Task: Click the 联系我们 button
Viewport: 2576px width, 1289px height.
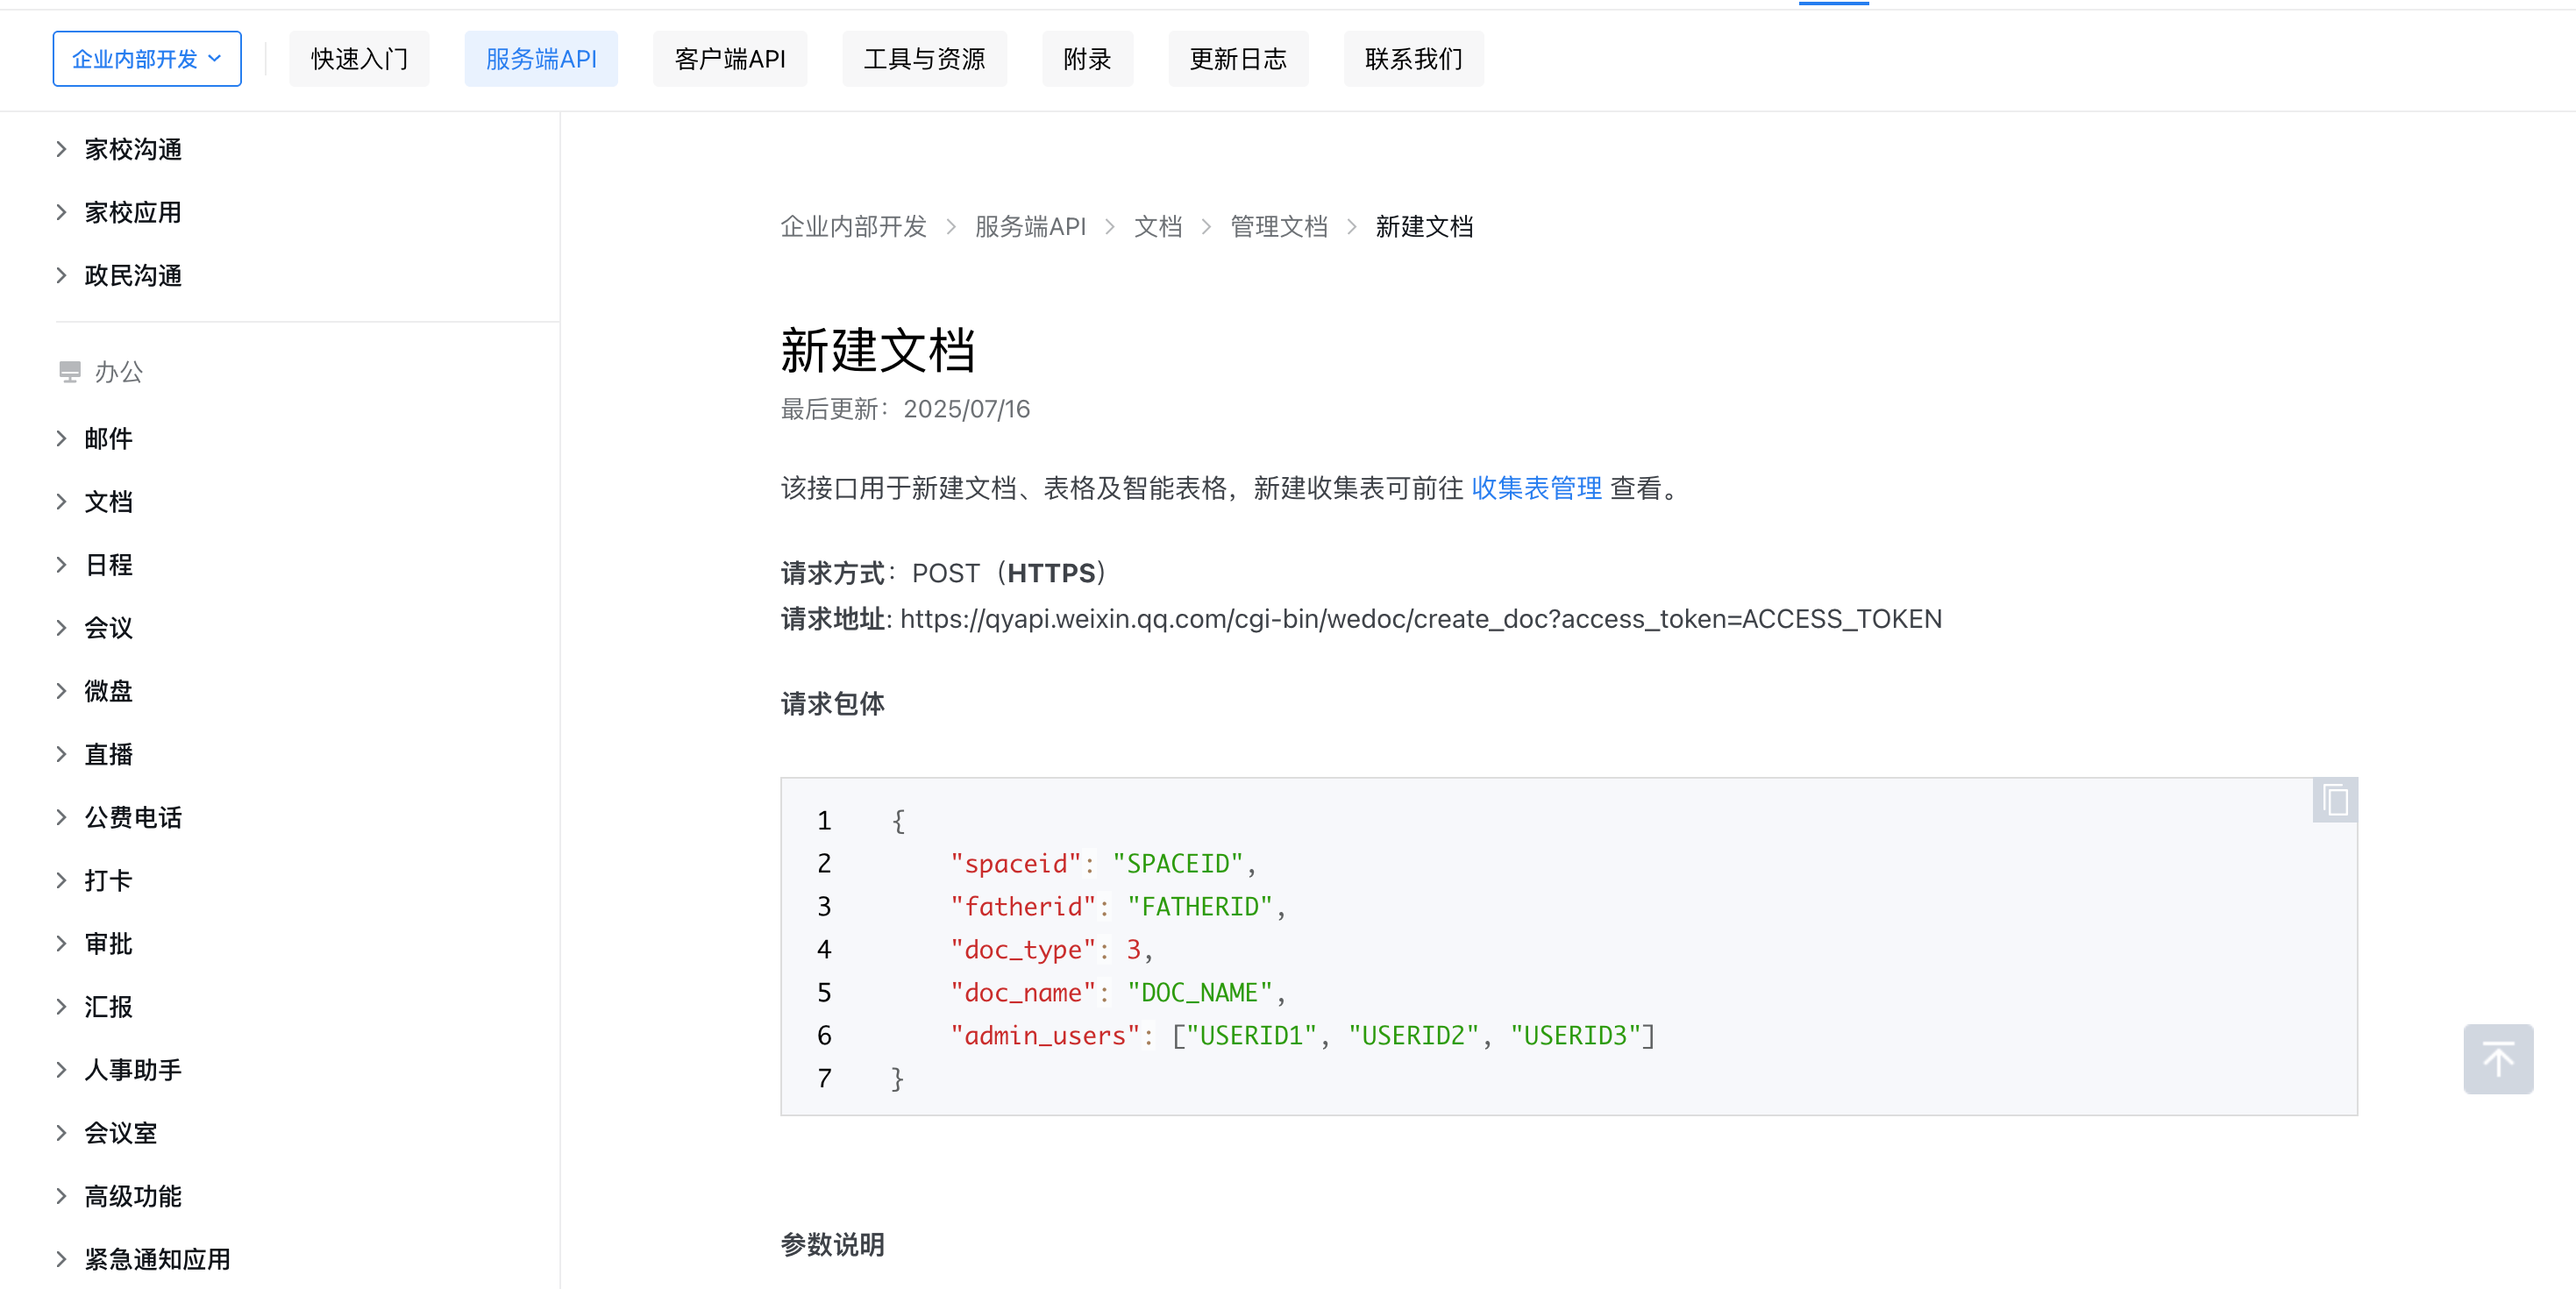Action: (x=1412, y=58)
